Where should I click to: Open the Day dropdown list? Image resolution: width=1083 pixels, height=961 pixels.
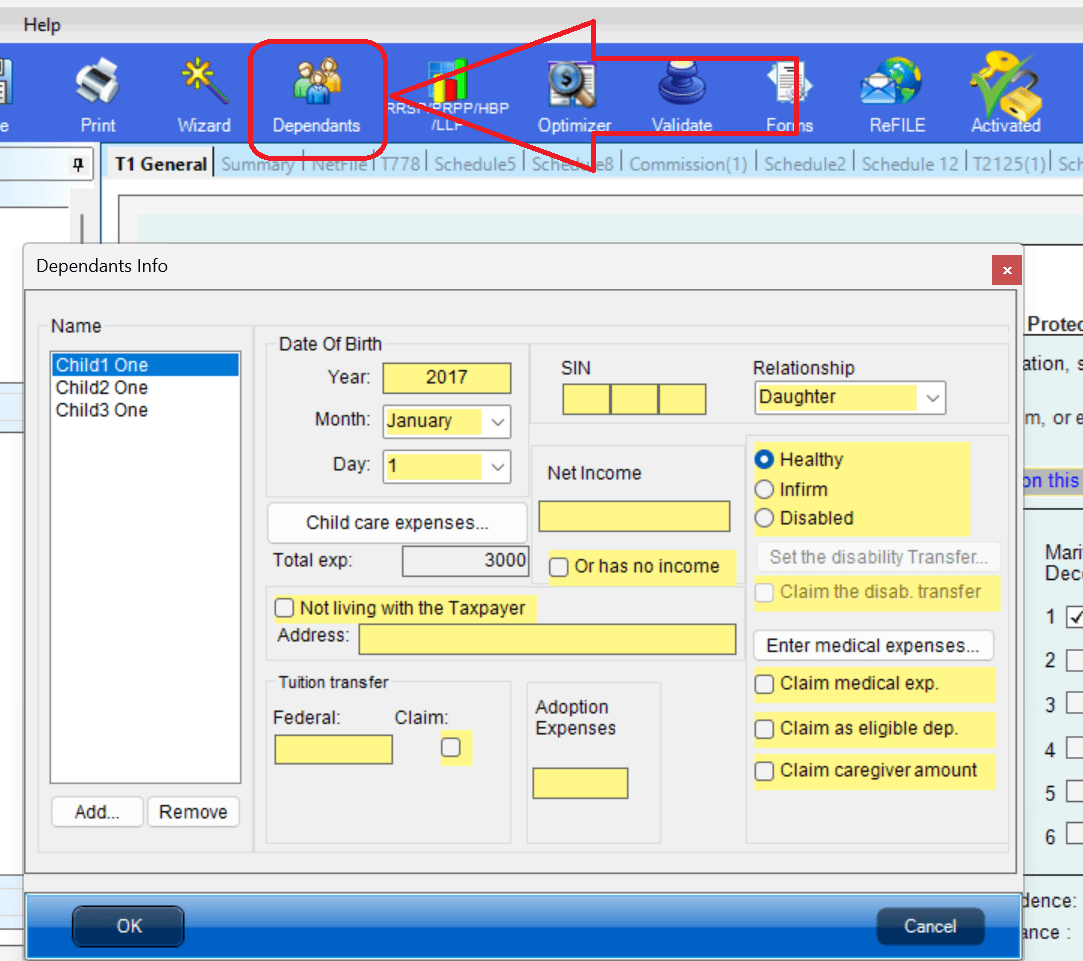[498, 467]
